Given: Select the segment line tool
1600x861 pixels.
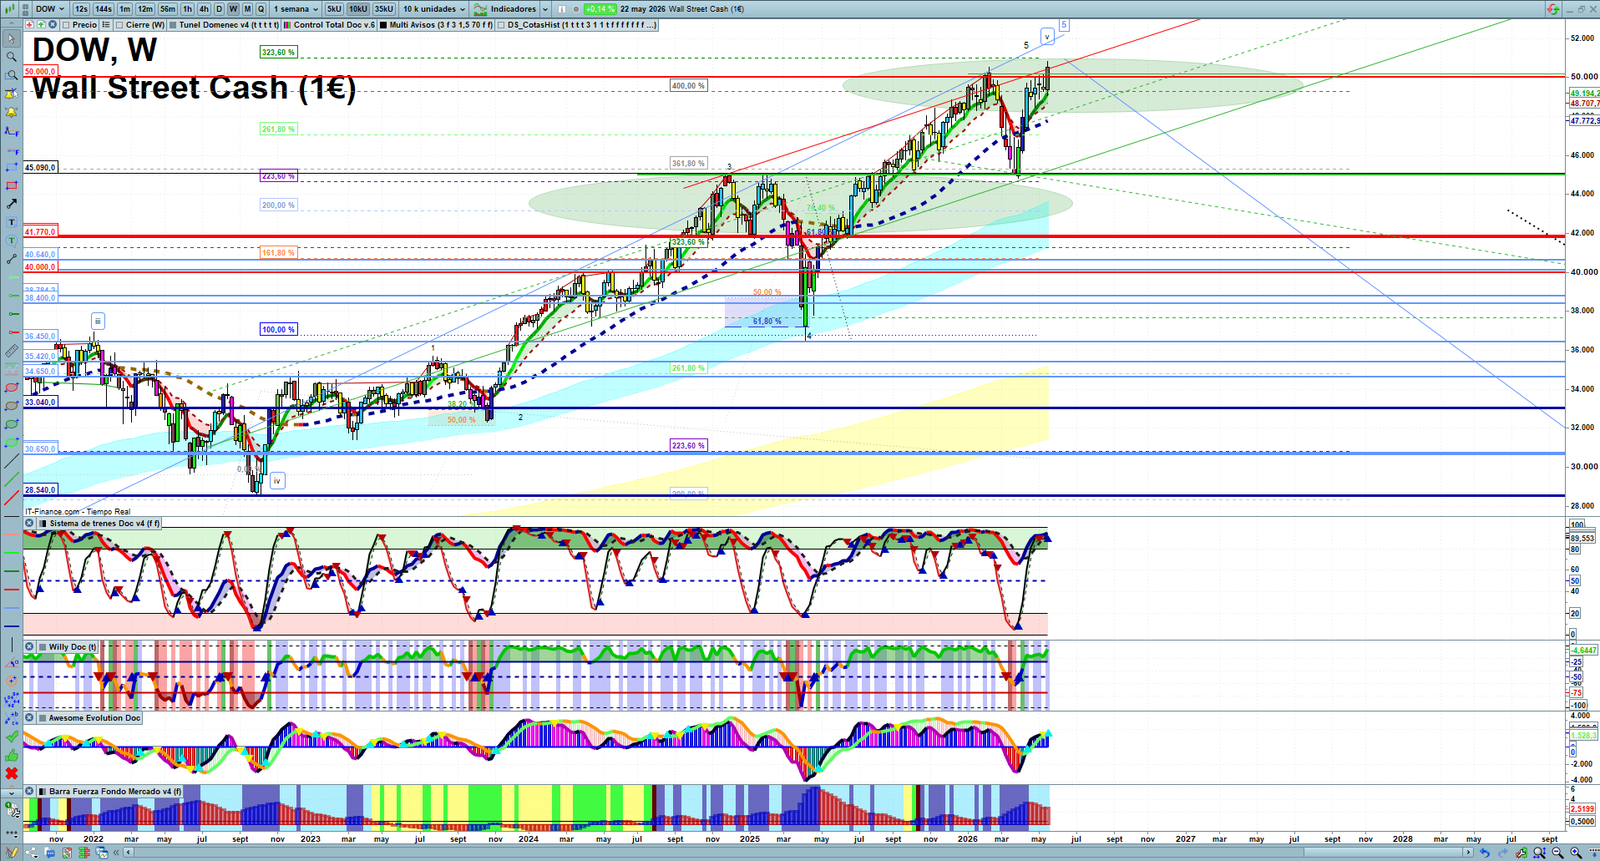Looking at the screenshot, I should 12,259.
